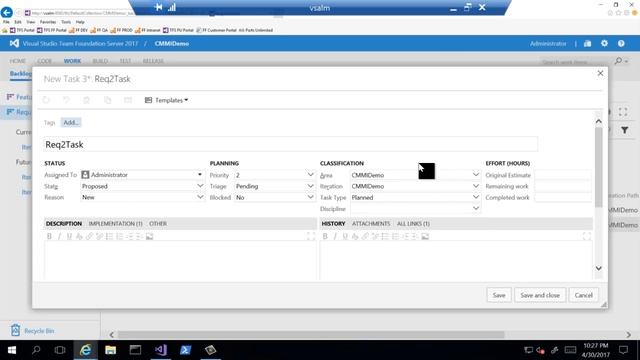Toggle bold in History editor

click(325, 236)
